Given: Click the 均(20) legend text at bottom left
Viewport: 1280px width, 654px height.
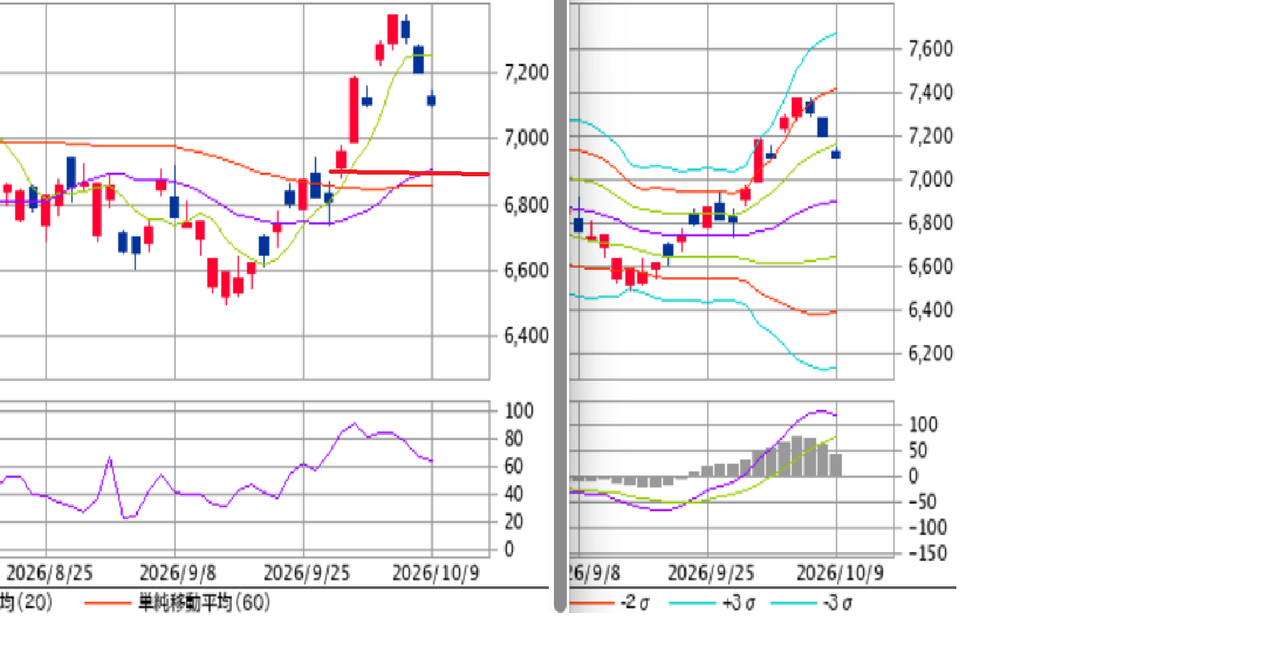Looking at the screenshot, I should [26, 603].
